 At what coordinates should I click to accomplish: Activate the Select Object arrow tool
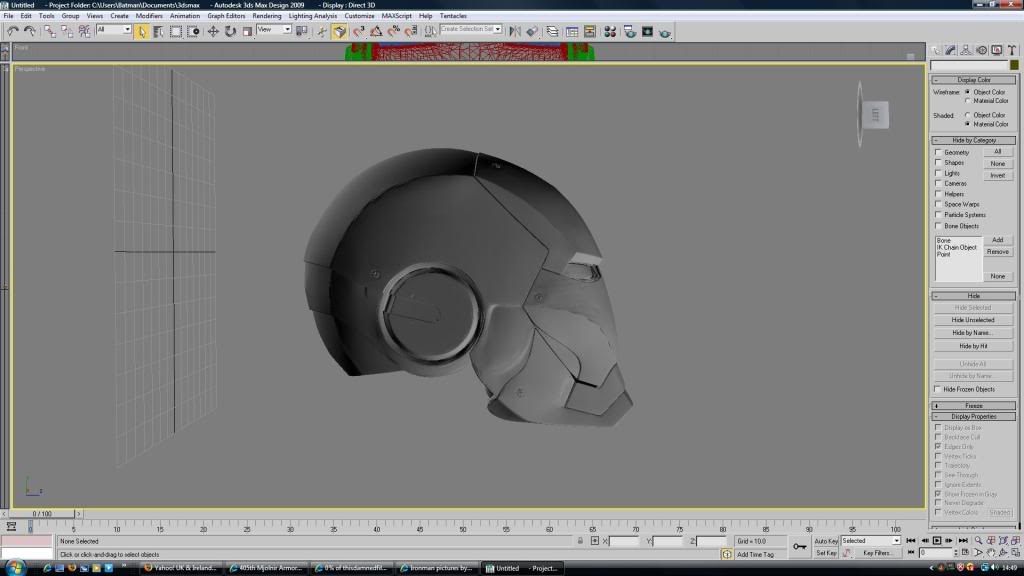(142, 31)
